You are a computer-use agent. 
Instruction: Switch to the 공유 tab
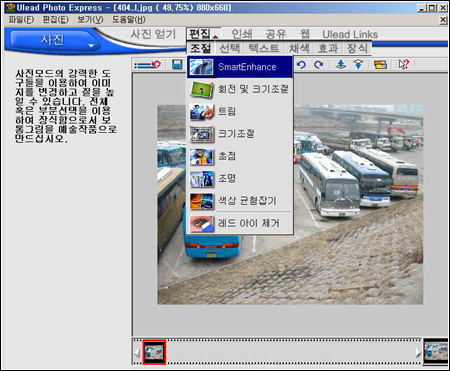[276, 34]
